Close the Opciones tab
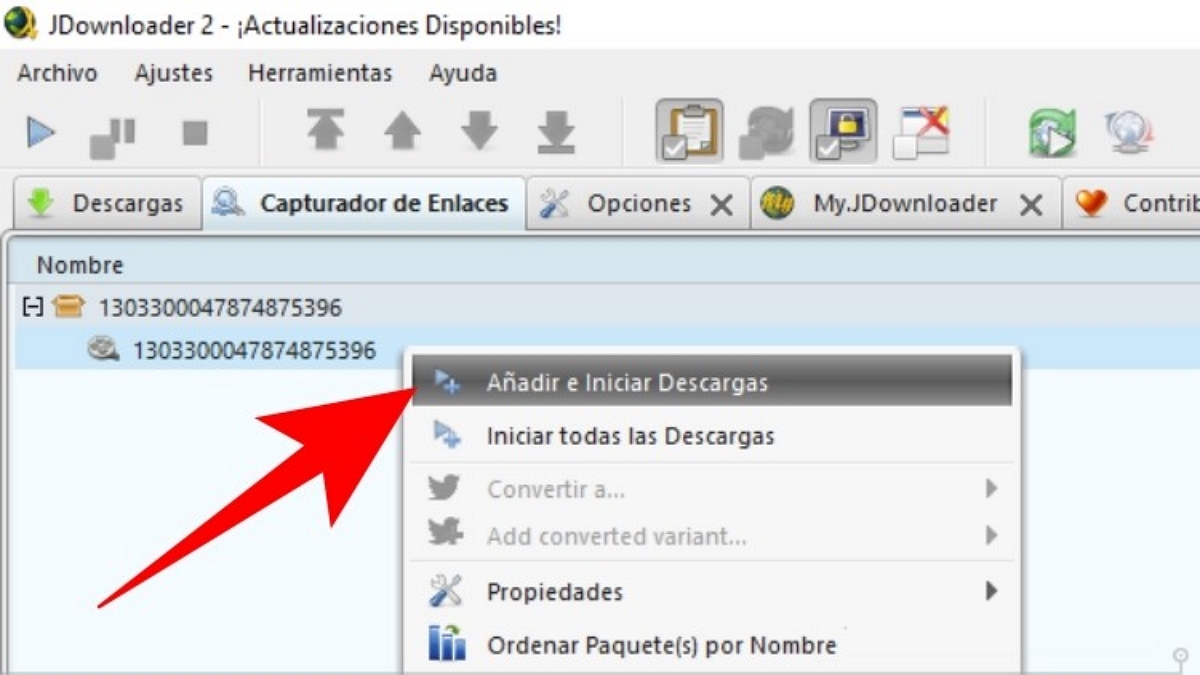Image resolution: width=1200 pixels, height=675 pixels. tap(721, 205)
